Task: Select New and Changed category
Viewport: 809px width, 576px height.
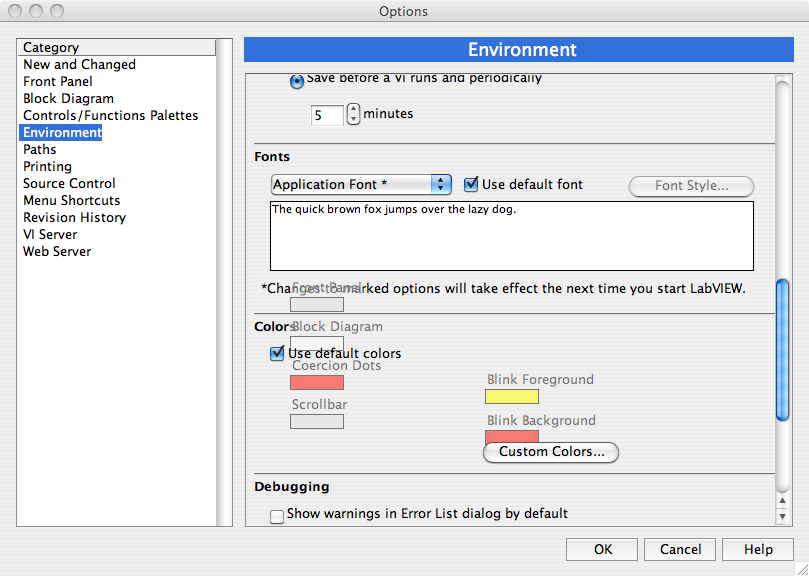Action: [x=79, y=65]
